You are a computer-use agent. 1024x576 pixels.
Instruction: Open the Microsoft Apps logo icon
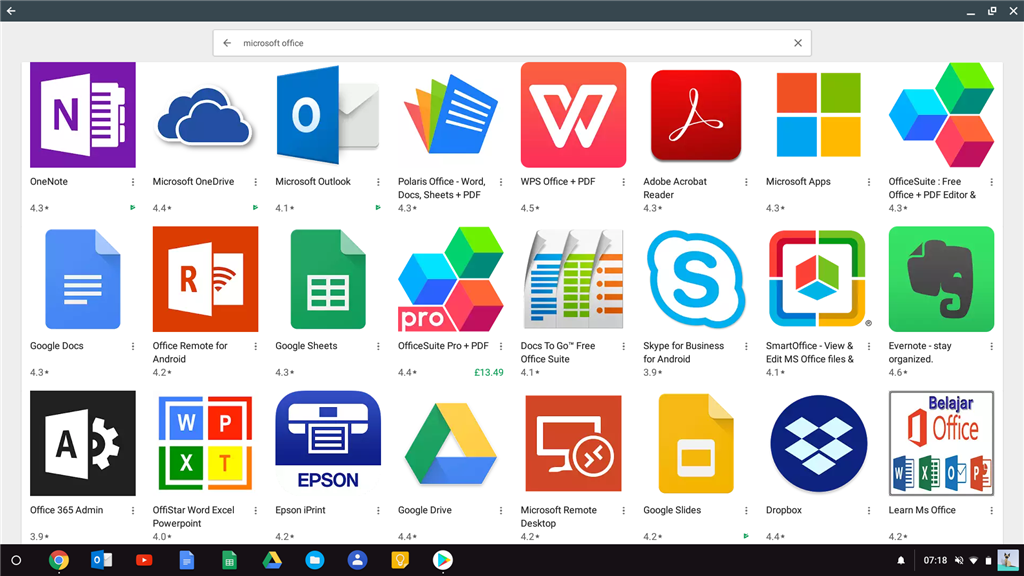[818, 115]
